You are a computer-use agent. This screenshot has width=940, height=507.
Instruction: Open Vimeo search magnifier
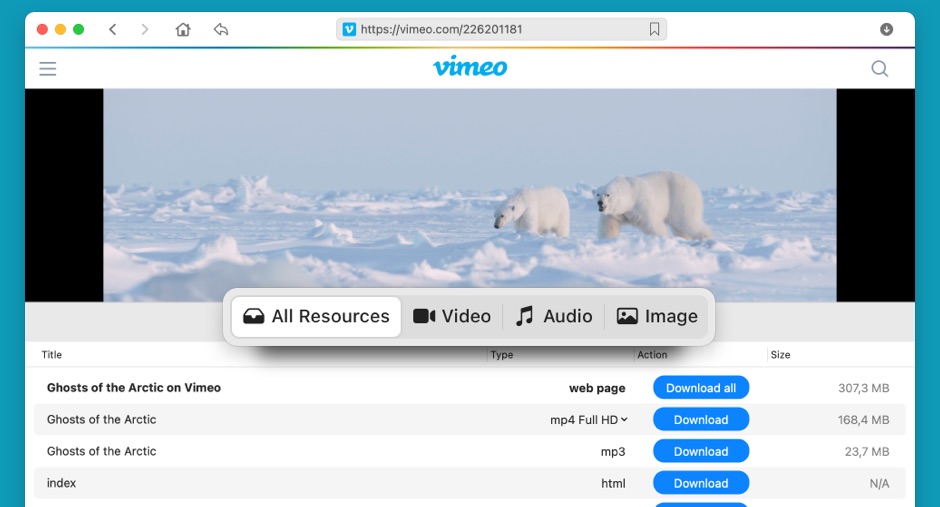879,68
